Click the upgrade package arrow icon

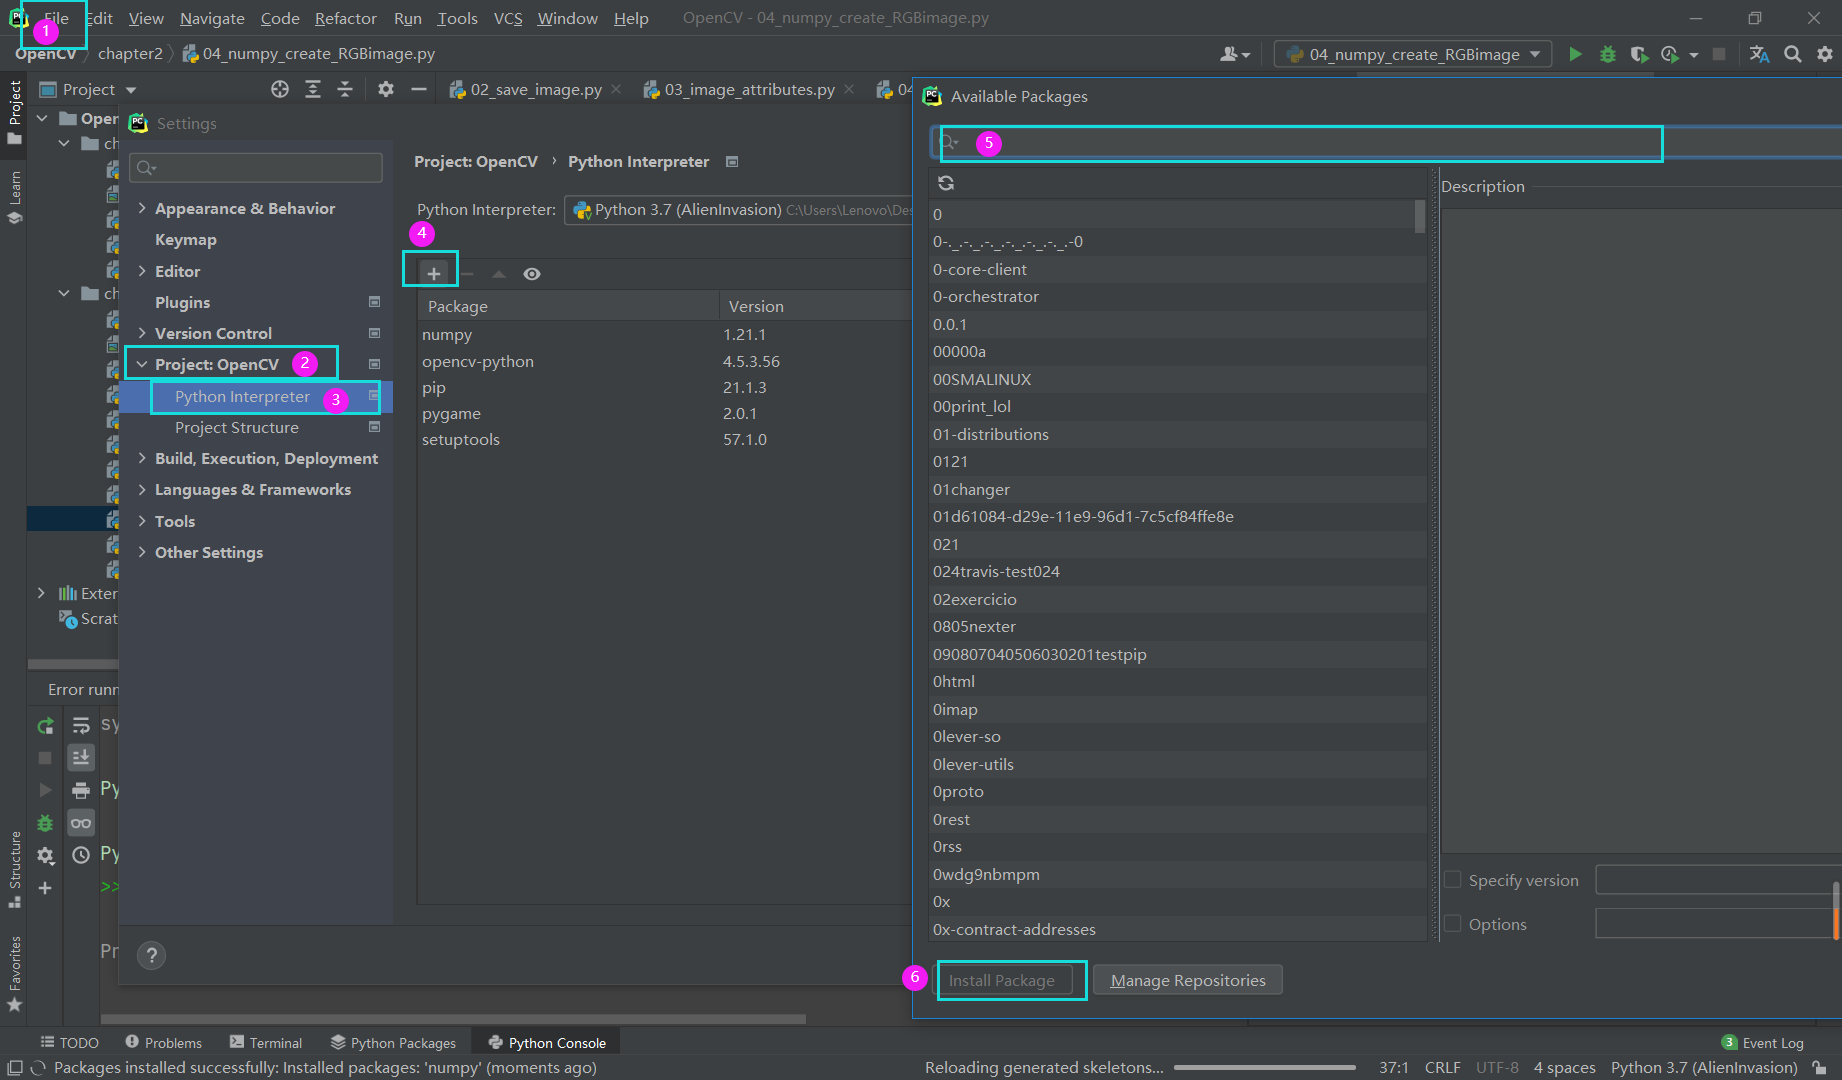[x=498, y=274]
